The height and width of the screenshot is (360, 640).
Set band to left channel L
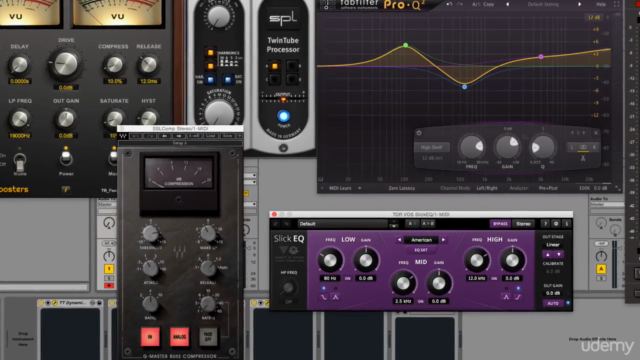click(x=572, y=147)
